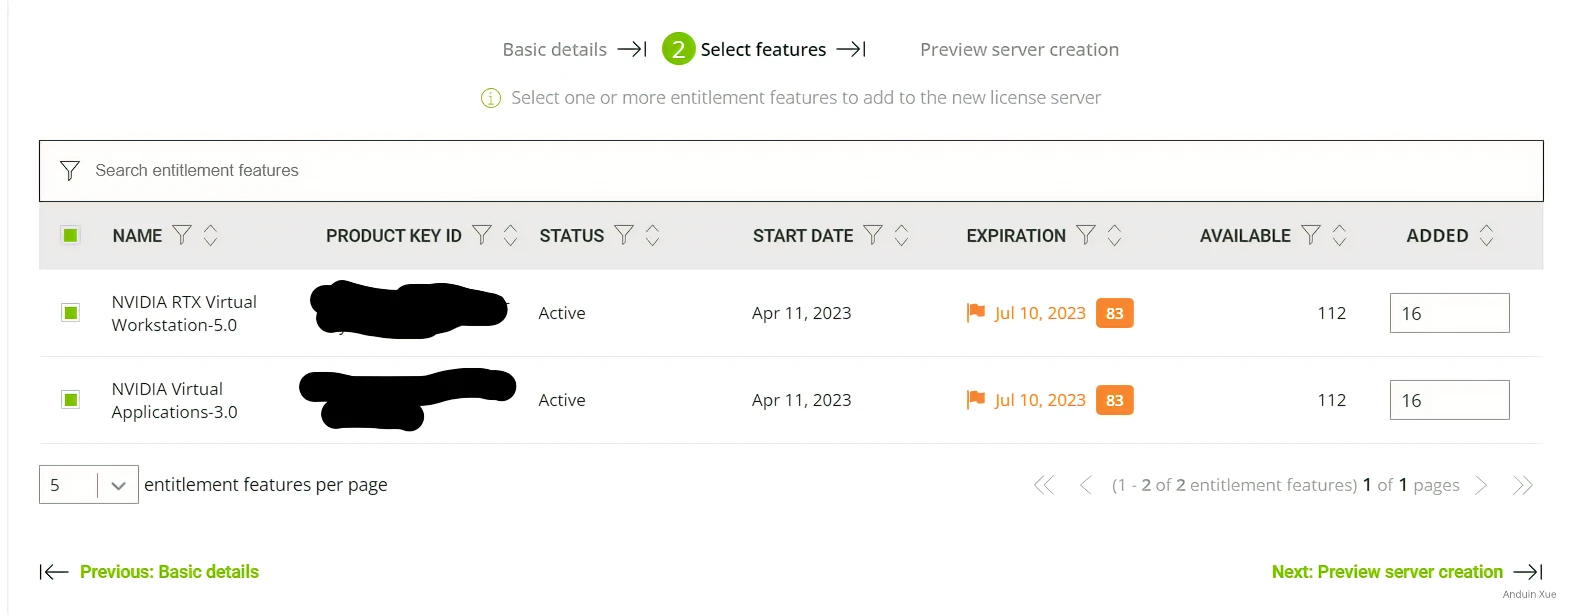Click the NAME column filter icon
This screenshot has height=616, width=1572.
click(181, 235)
